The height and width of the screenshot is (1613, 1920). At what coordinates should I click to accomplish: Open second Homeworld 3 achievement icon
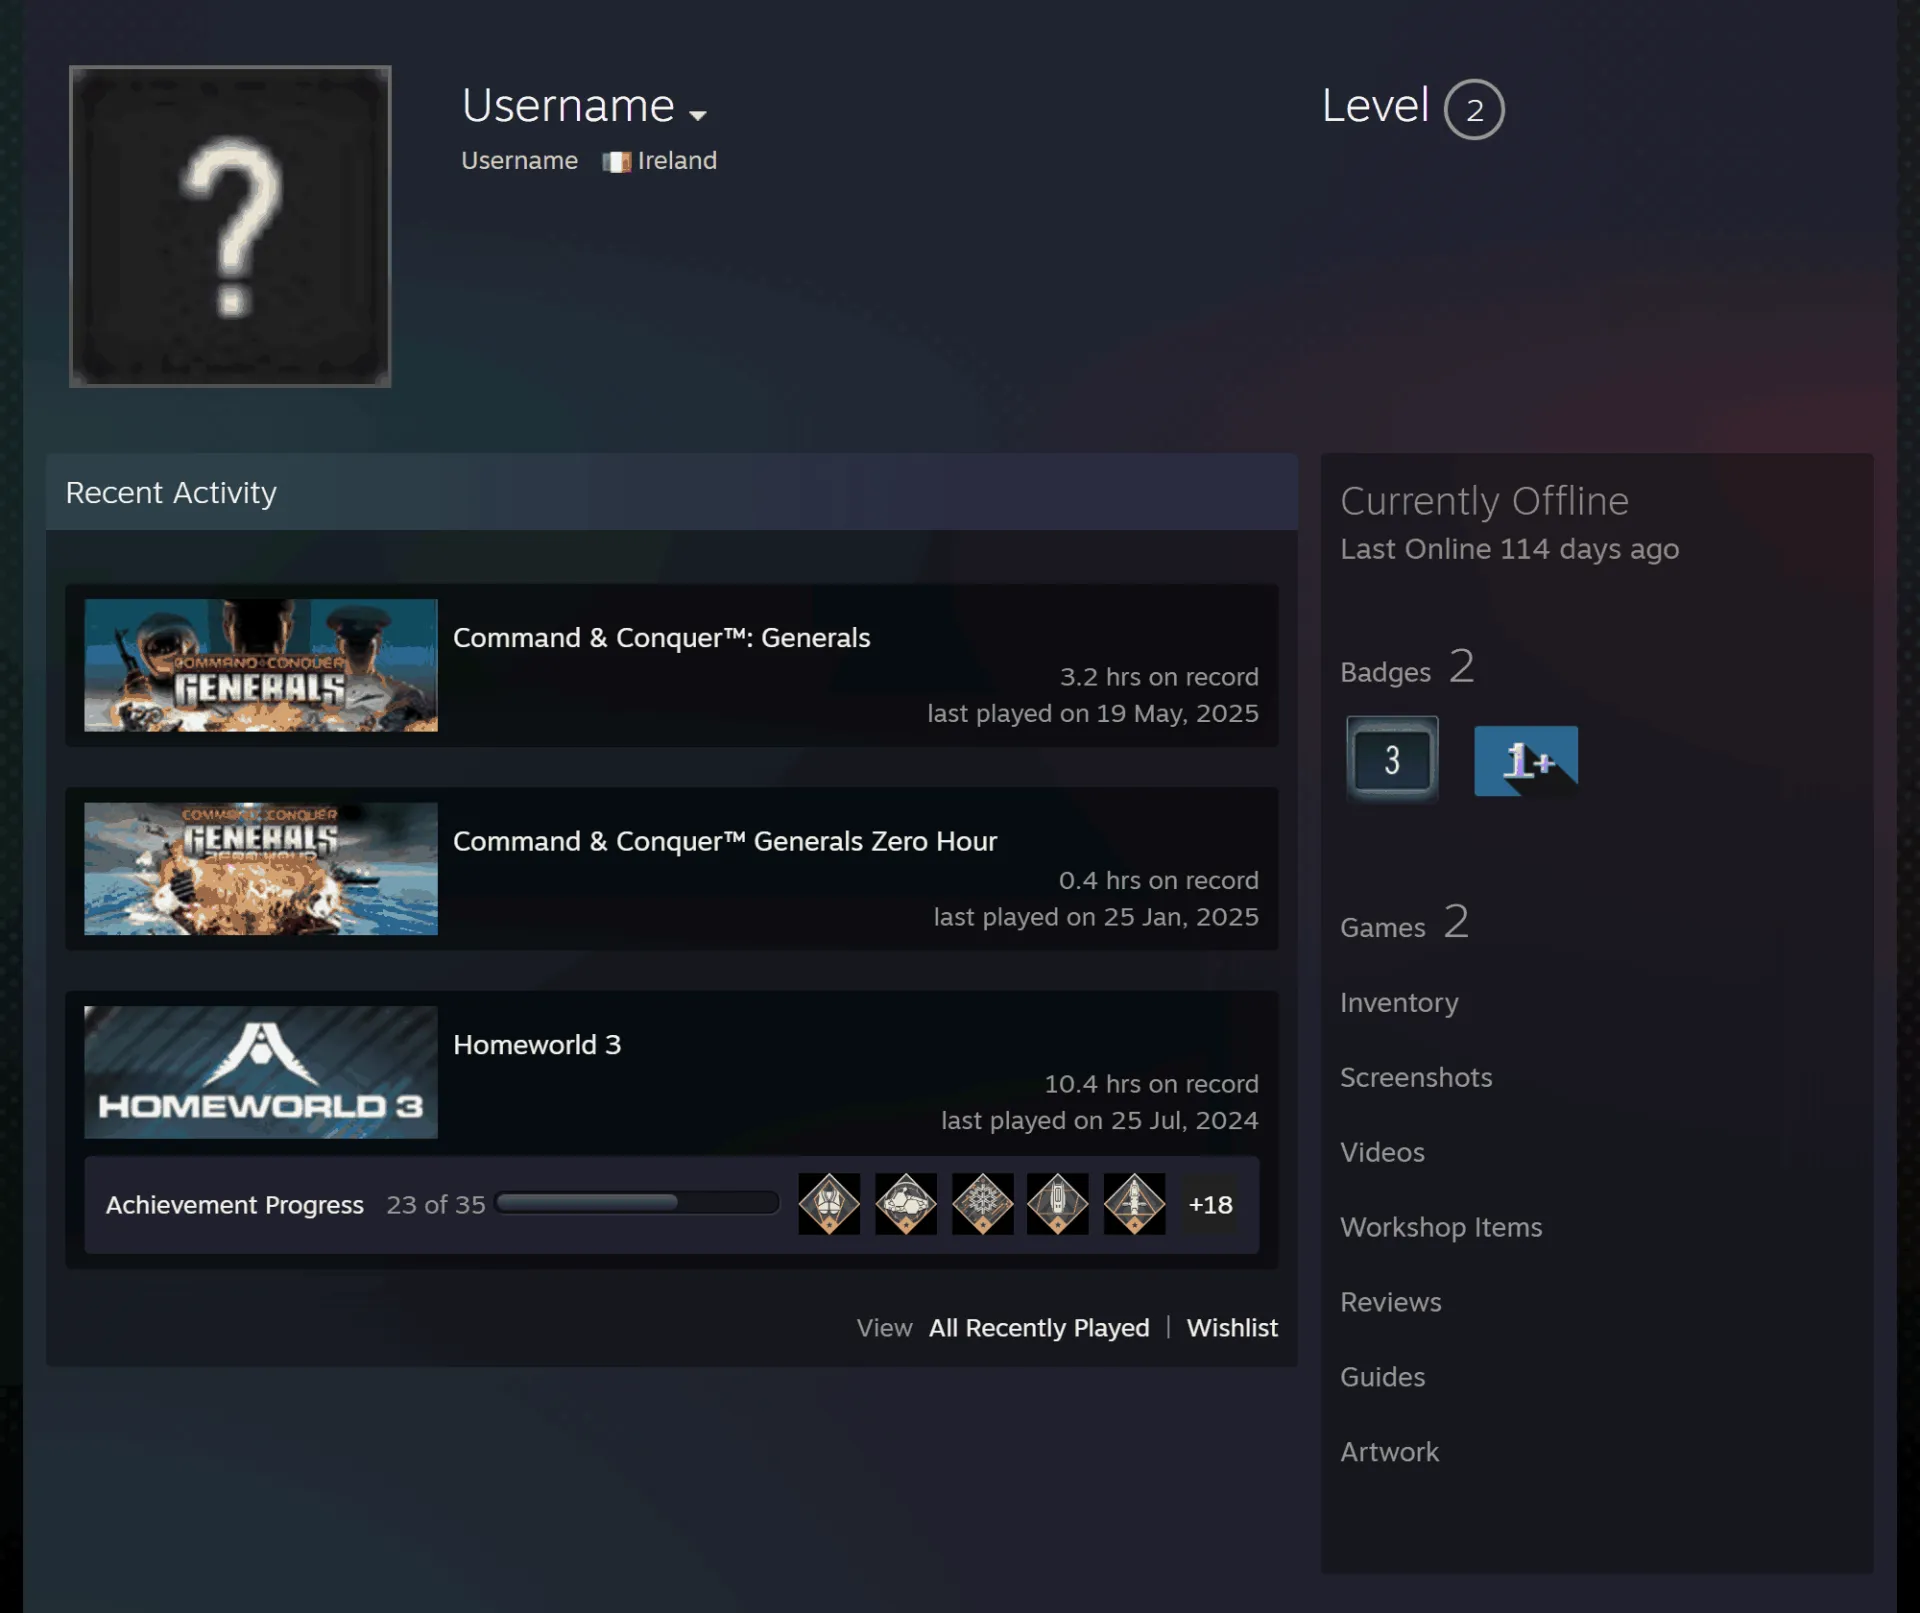pyautogui.click(x=906, y=1204)
